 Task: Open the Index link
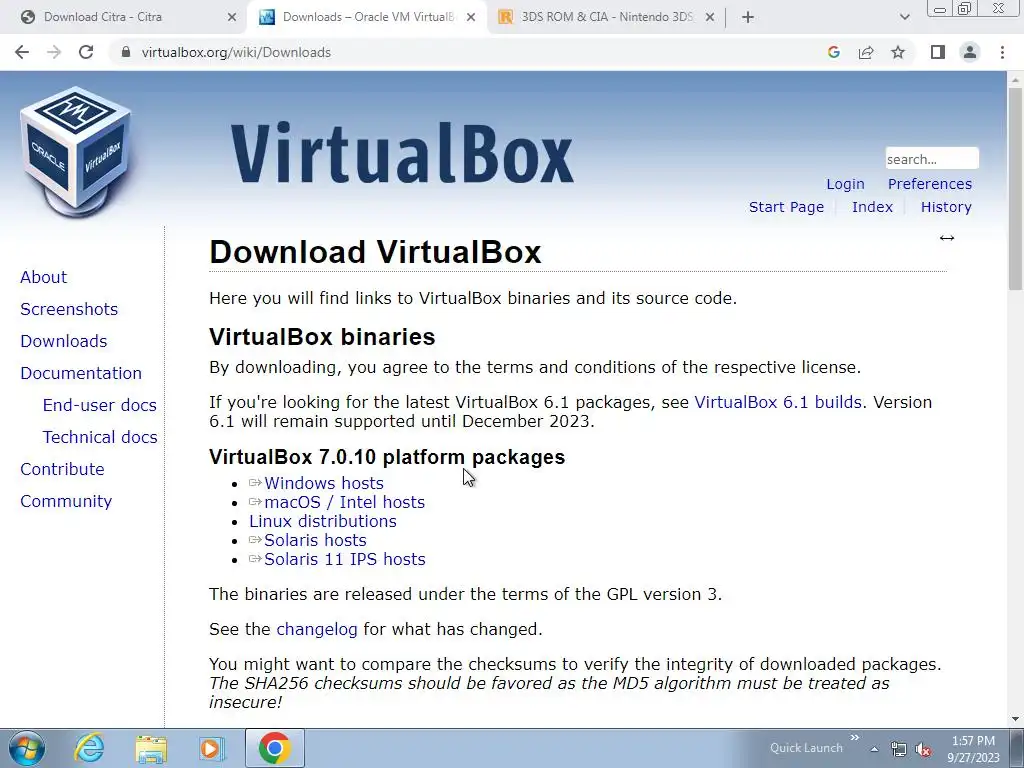[x=872, y=207]
